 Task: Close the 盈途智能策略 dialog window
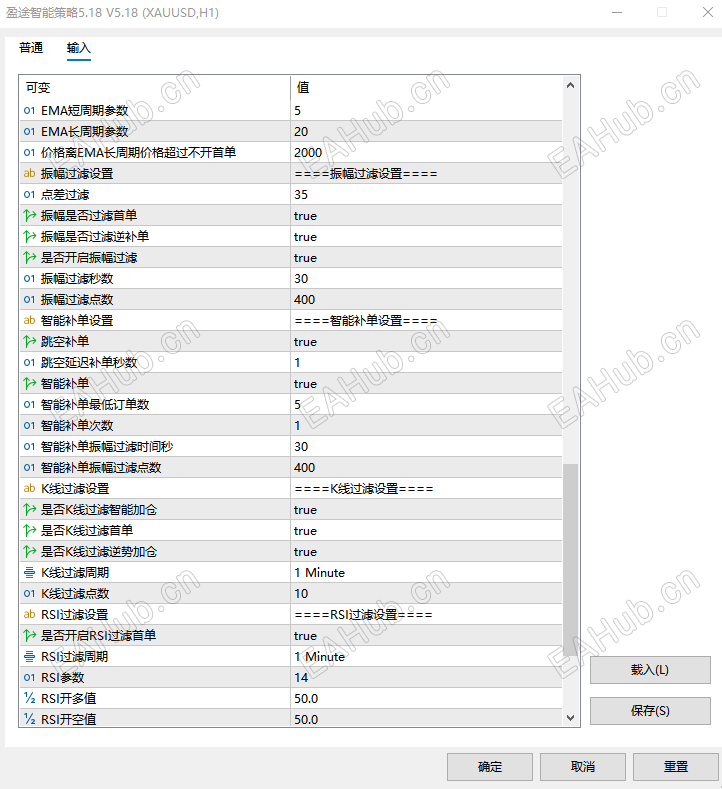point(707,12)
